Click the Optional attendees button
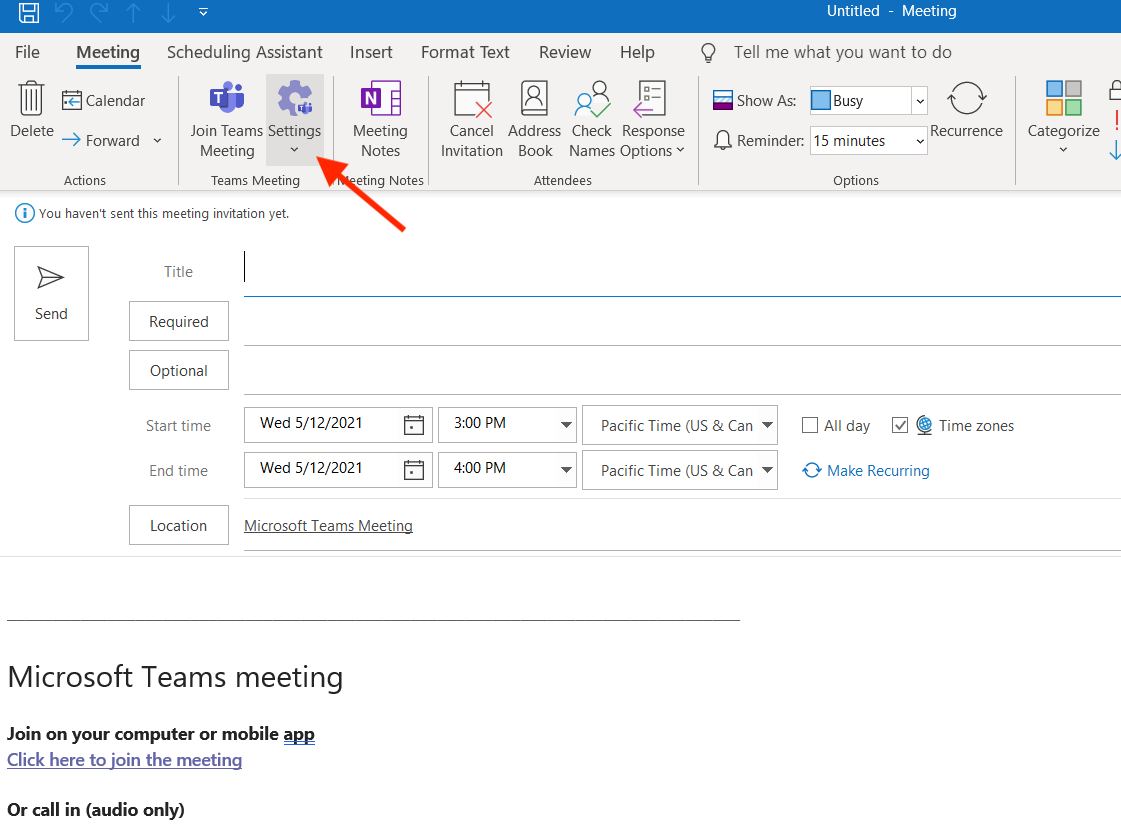The height and width of the screenshot is (825, 1121). (179, 370)
